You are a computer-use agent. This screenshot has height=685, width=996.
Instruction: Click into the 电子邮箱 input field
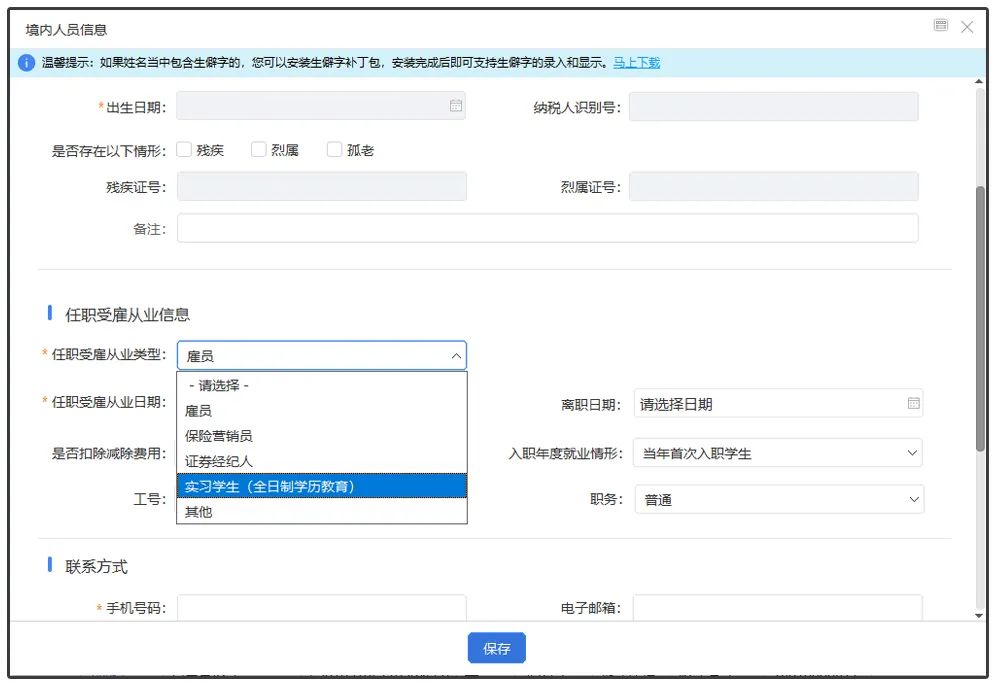(x=777, y=607)
